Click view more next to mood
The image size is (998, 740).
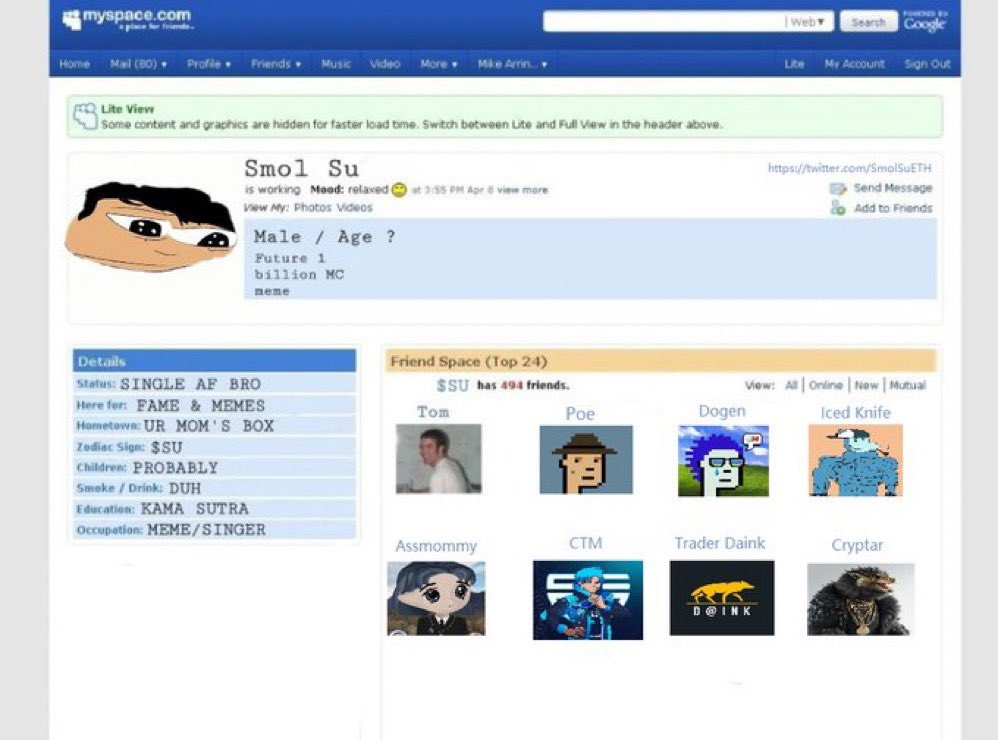(522, 190)
